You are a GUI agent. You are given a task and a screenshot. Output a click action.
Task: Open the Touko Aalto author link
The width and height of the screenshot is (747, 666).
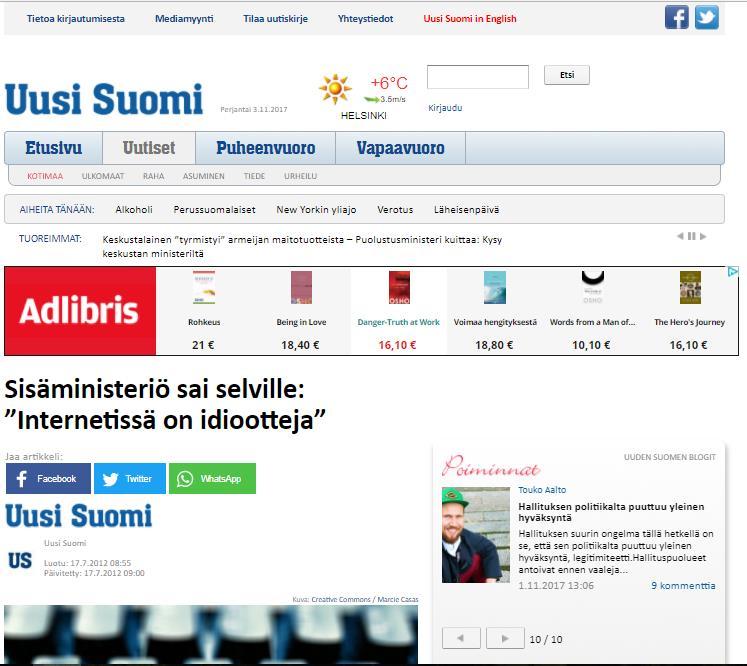point(542,490)
